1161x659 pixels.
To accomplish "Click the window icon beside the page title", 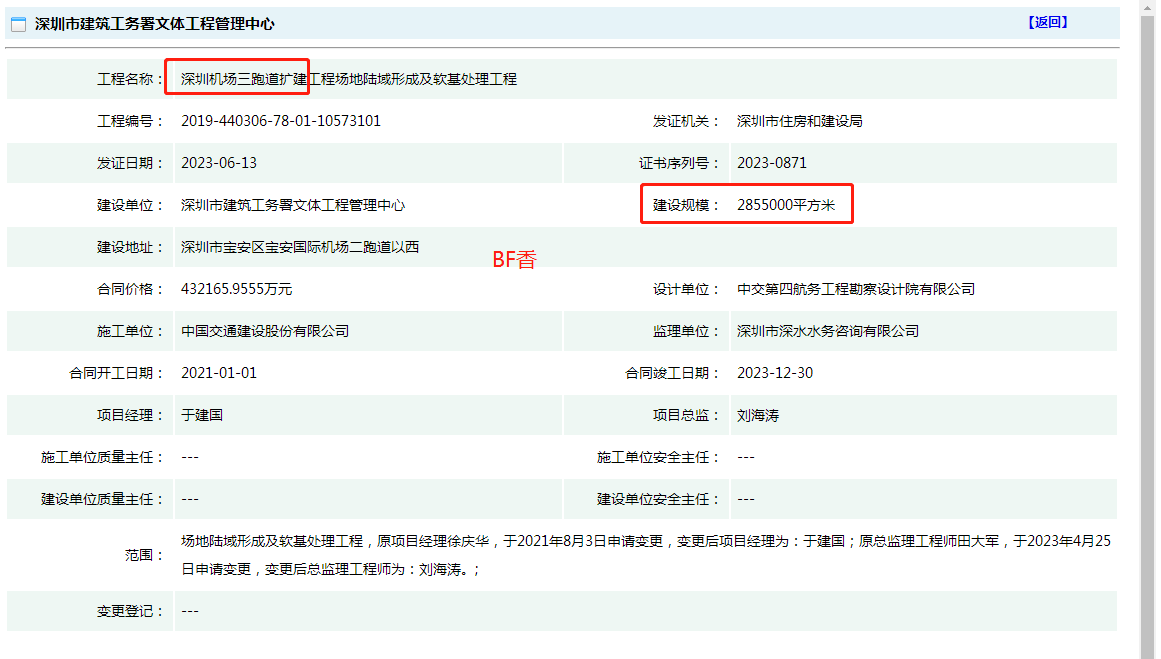I will click(x=18, y=25).
